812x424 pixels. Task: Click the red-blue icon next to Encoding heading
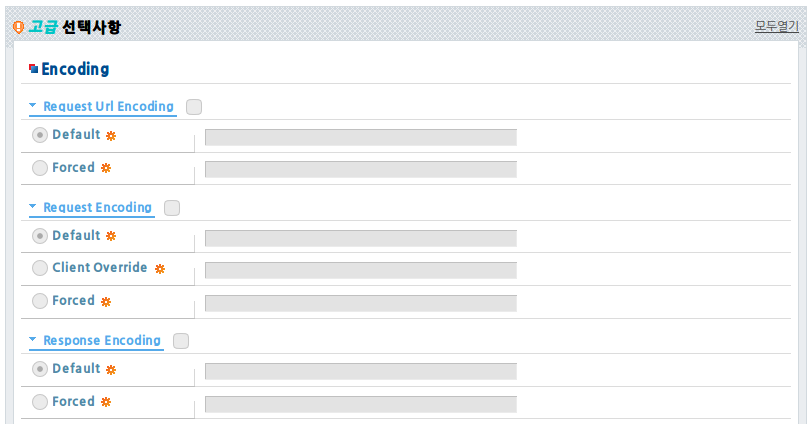[x=33, y=68]
